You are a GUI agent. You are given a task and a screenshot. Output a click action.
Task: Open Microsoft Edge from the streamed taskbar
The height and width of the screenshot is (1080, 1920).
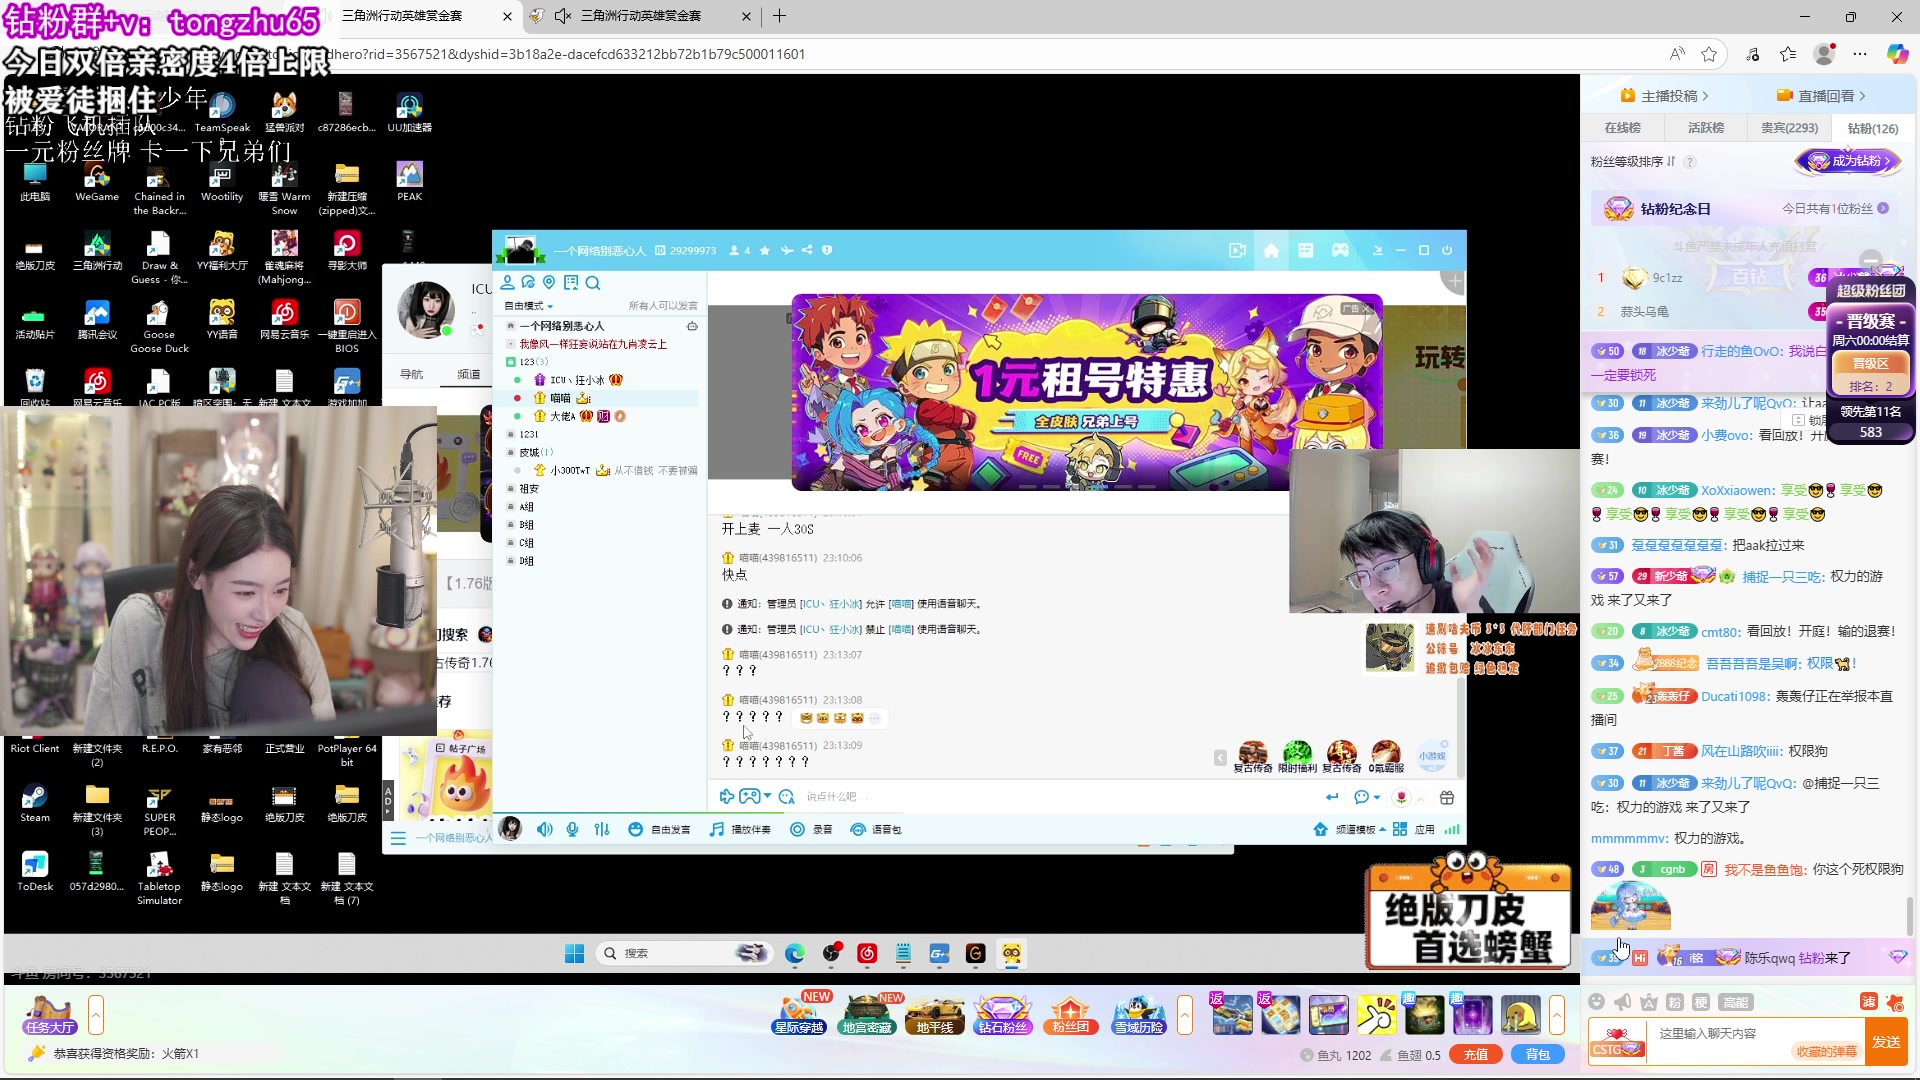795,954
